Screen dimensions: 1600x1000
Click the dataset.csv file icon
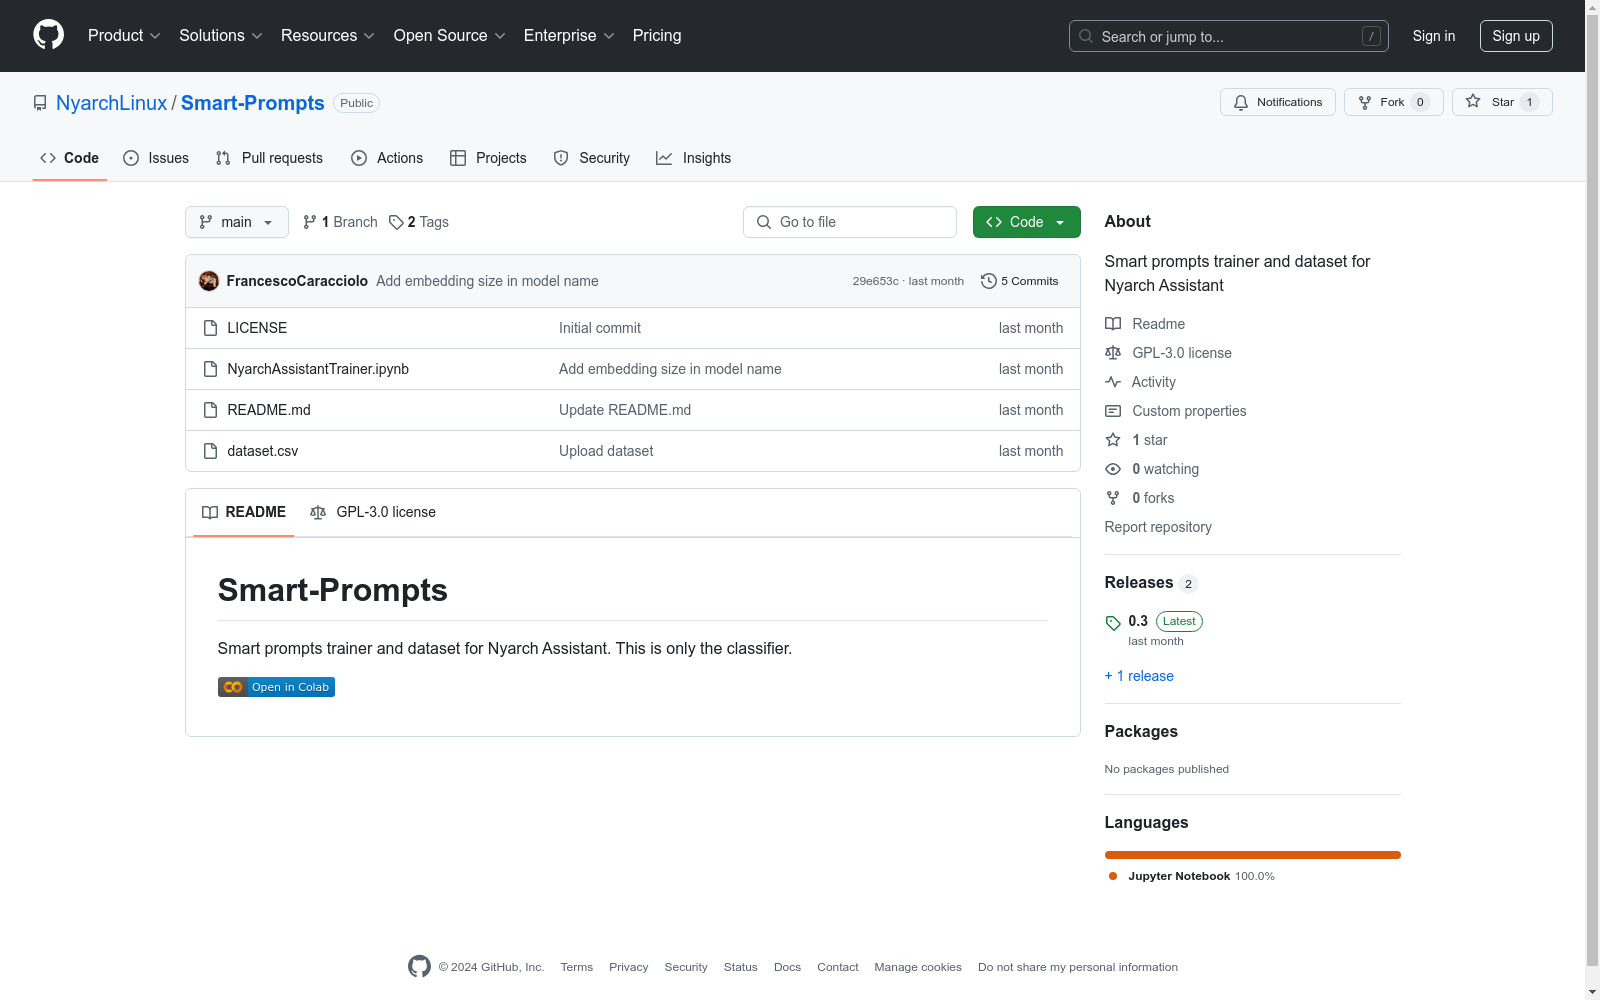[x=210, y=451]
